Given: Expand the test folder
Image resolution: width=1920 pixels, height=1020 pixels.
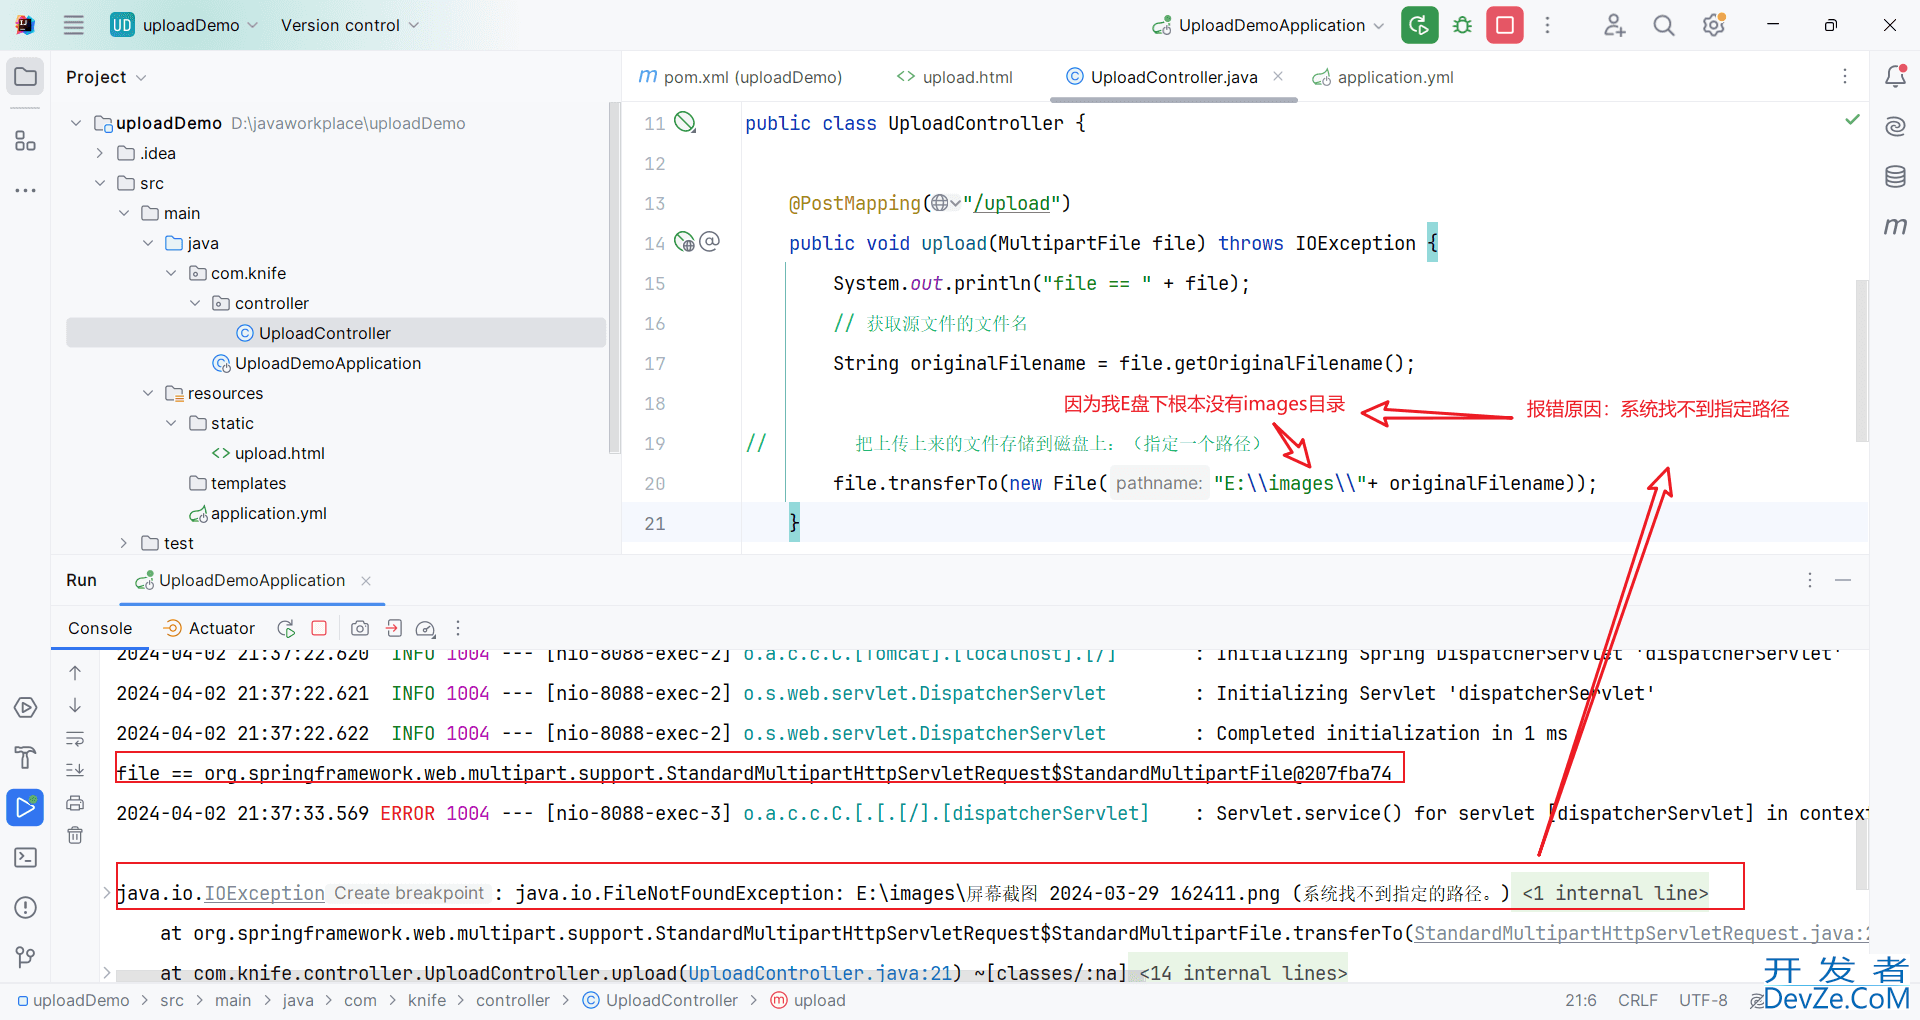Looking at the screenshot, I should (x=123, y=543).
